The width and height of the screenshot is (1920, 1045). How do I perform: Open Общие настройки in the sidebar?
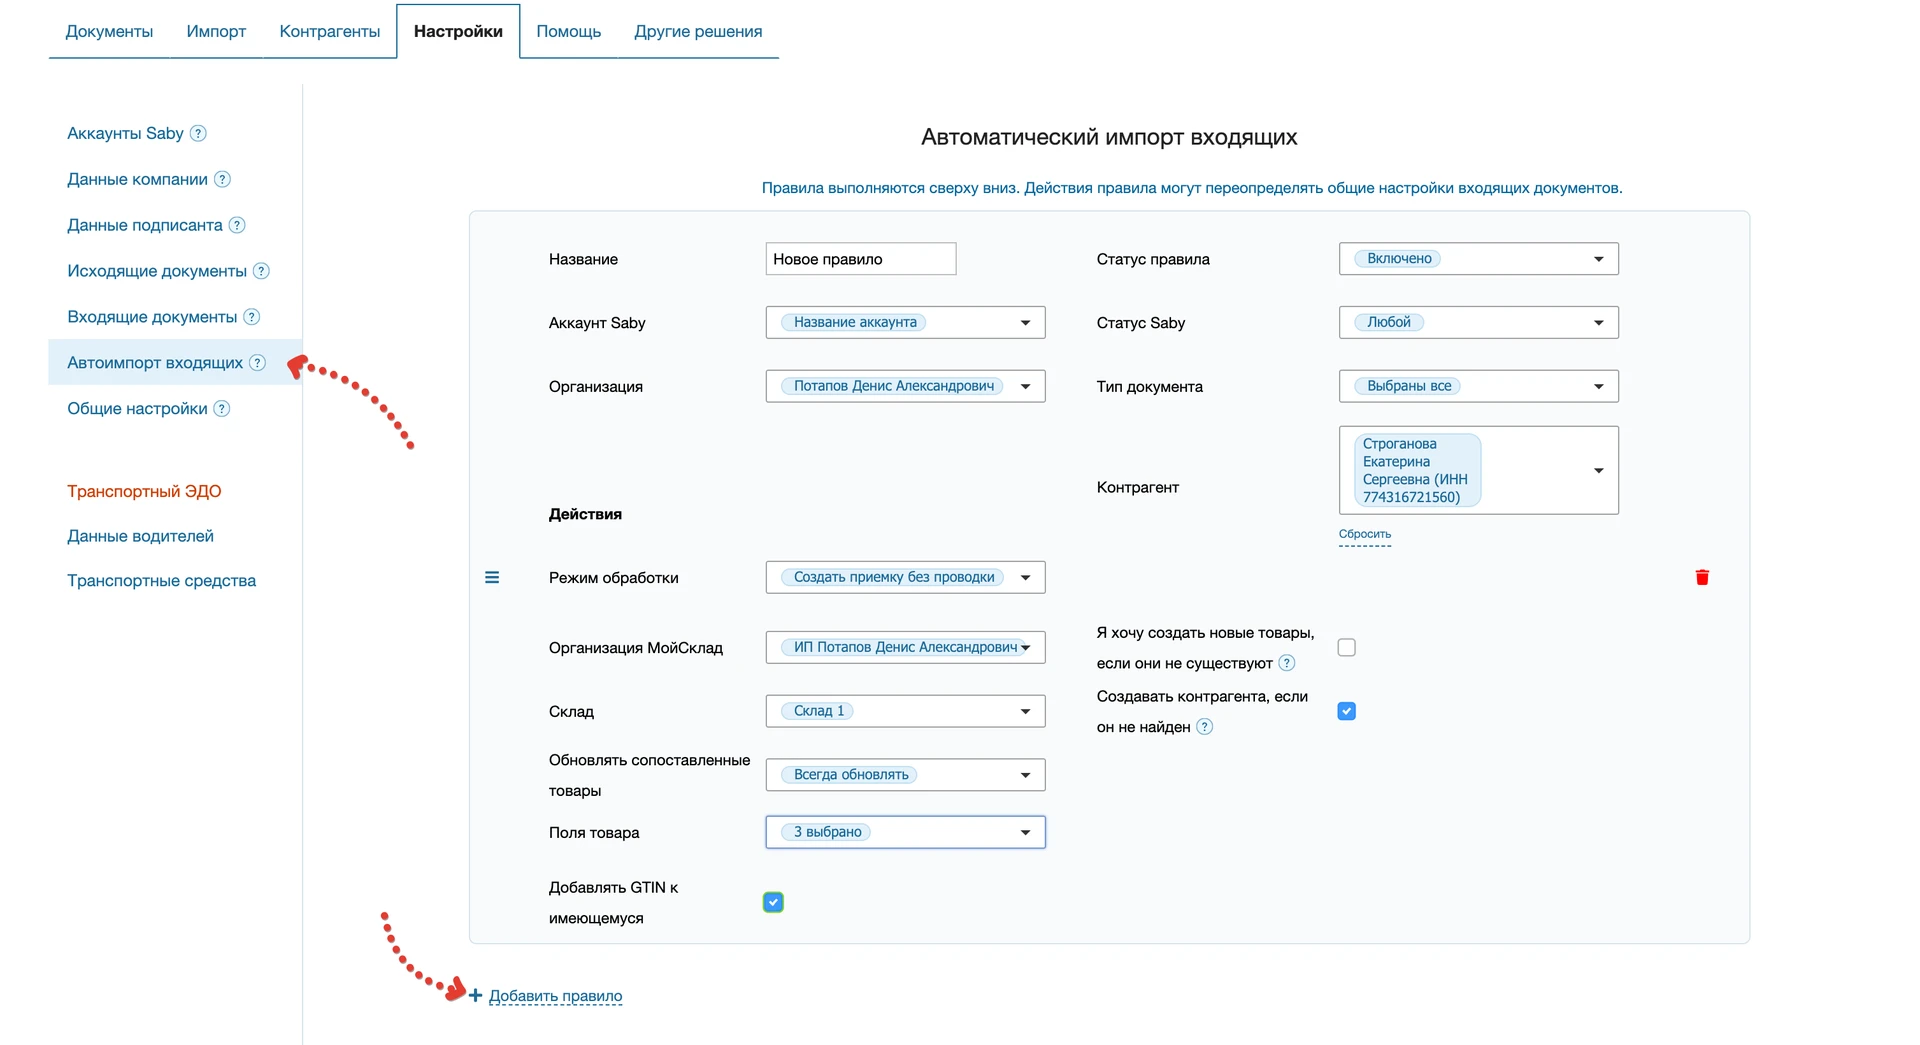point(137,409)
